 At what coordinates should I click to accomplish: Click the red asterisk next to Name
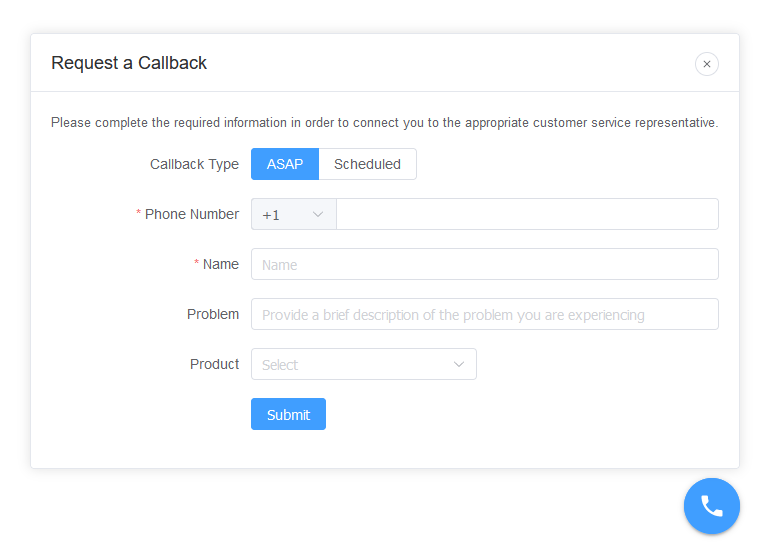[197, 264]
